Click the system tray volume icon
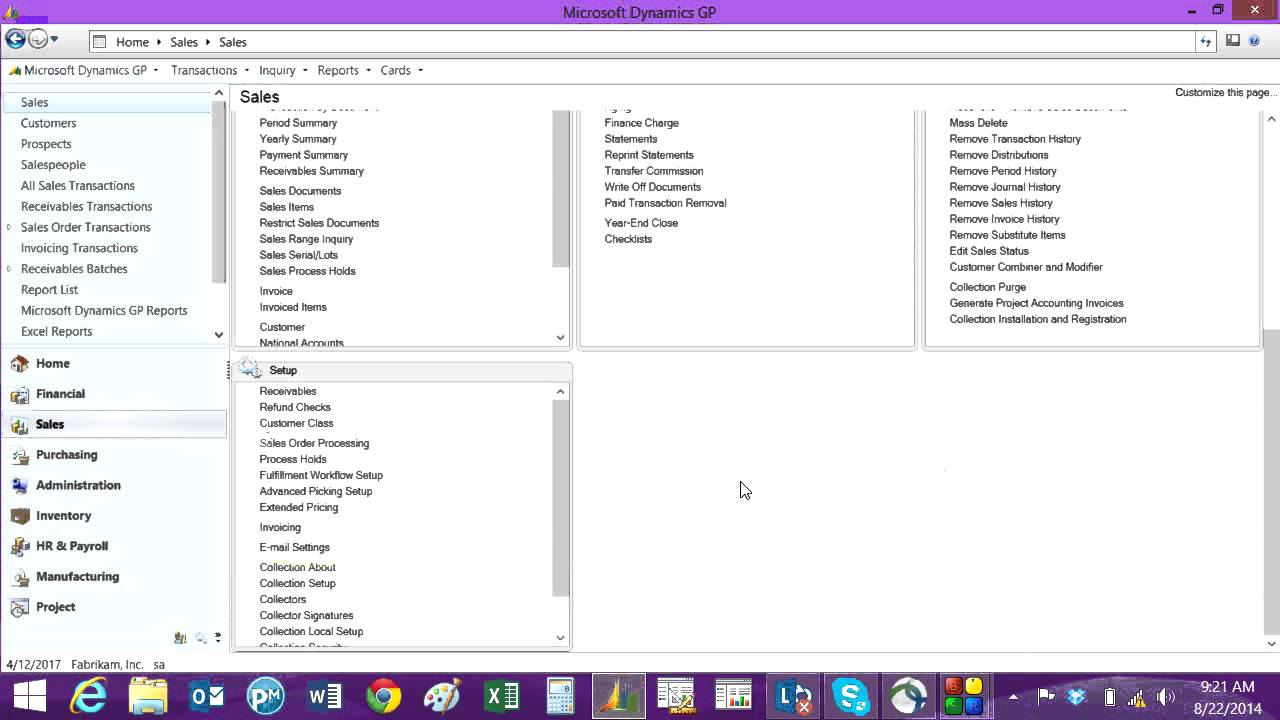This screenshot has height=720, width=1280. (1165, 697)
